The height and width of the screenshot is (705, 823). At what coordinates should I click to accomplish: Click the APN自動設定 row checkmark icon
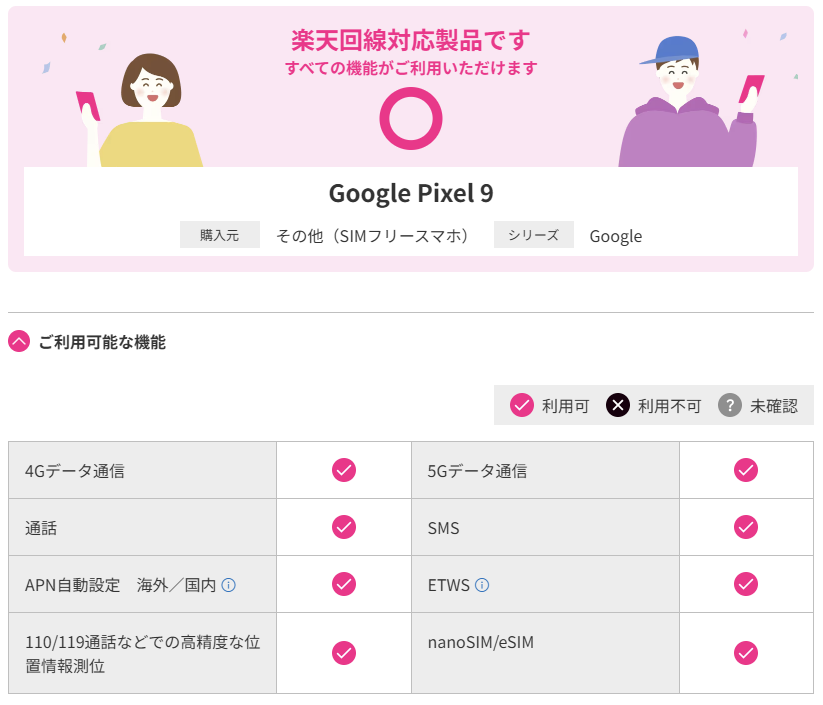[x=344, y=584]
